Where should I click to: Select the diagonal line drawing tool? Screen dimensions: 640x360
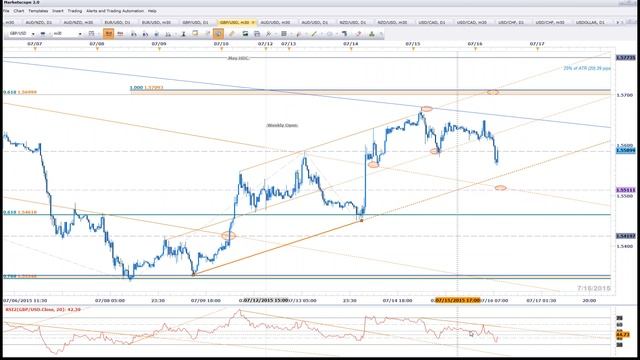314,34
